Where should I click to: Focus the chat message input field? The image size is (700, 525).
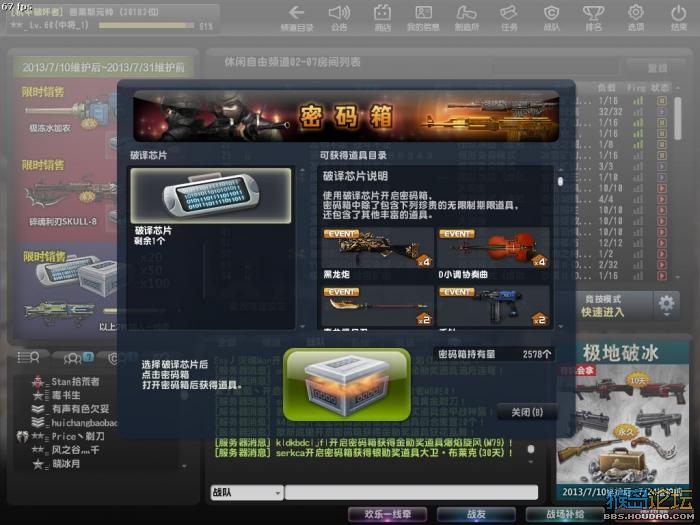point(411,493)
